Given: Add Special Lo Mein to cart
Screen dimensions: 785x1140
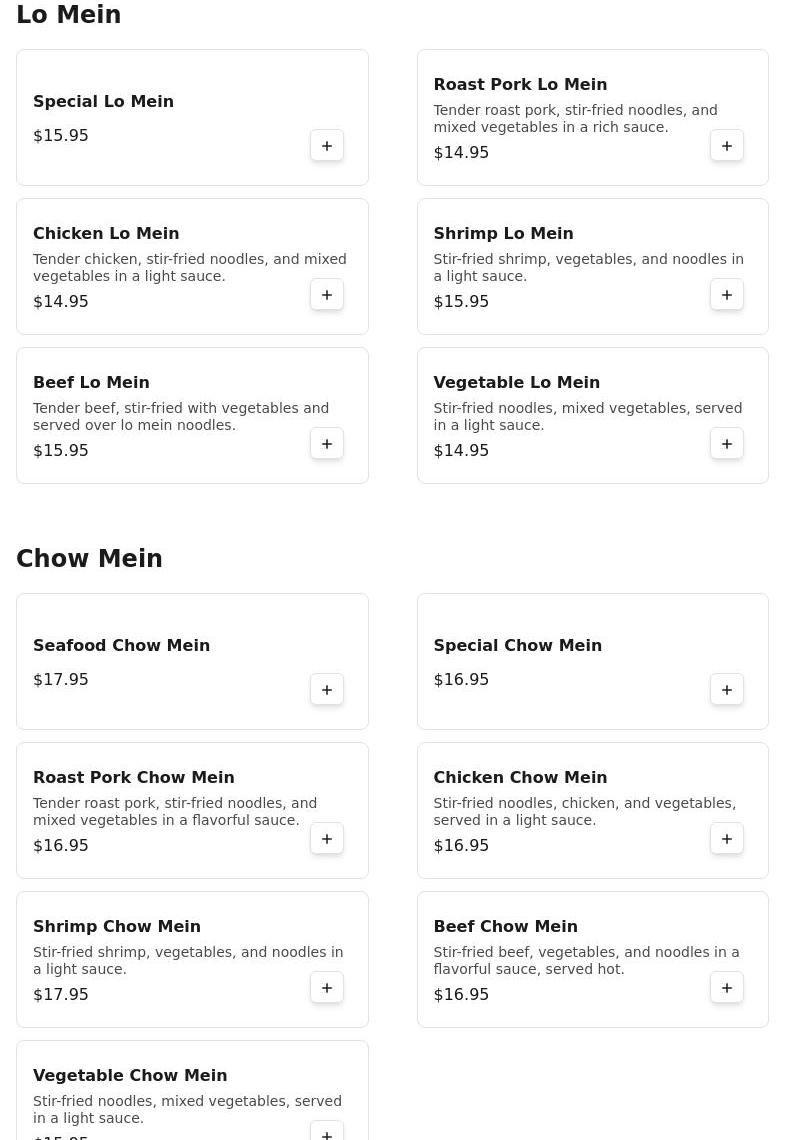Looking at the screenshot, I should click(327, 146).
